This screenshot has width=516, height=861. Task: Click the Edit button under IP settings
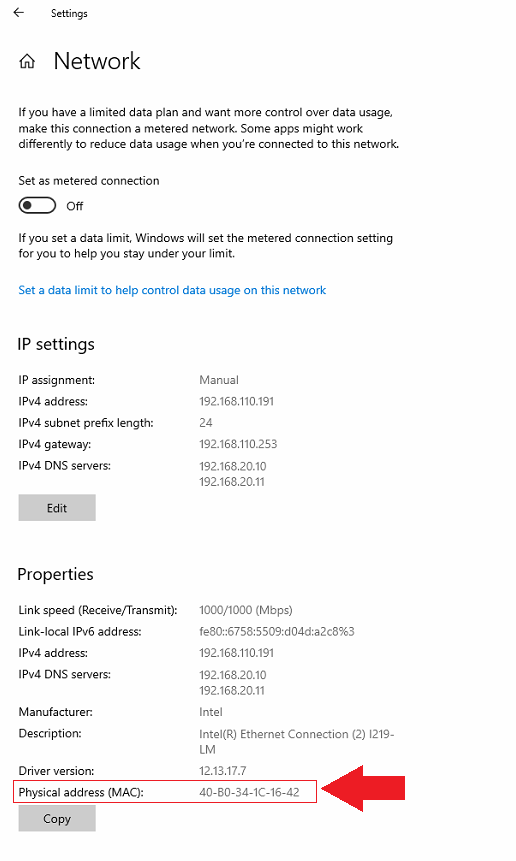tap(57, 508)
